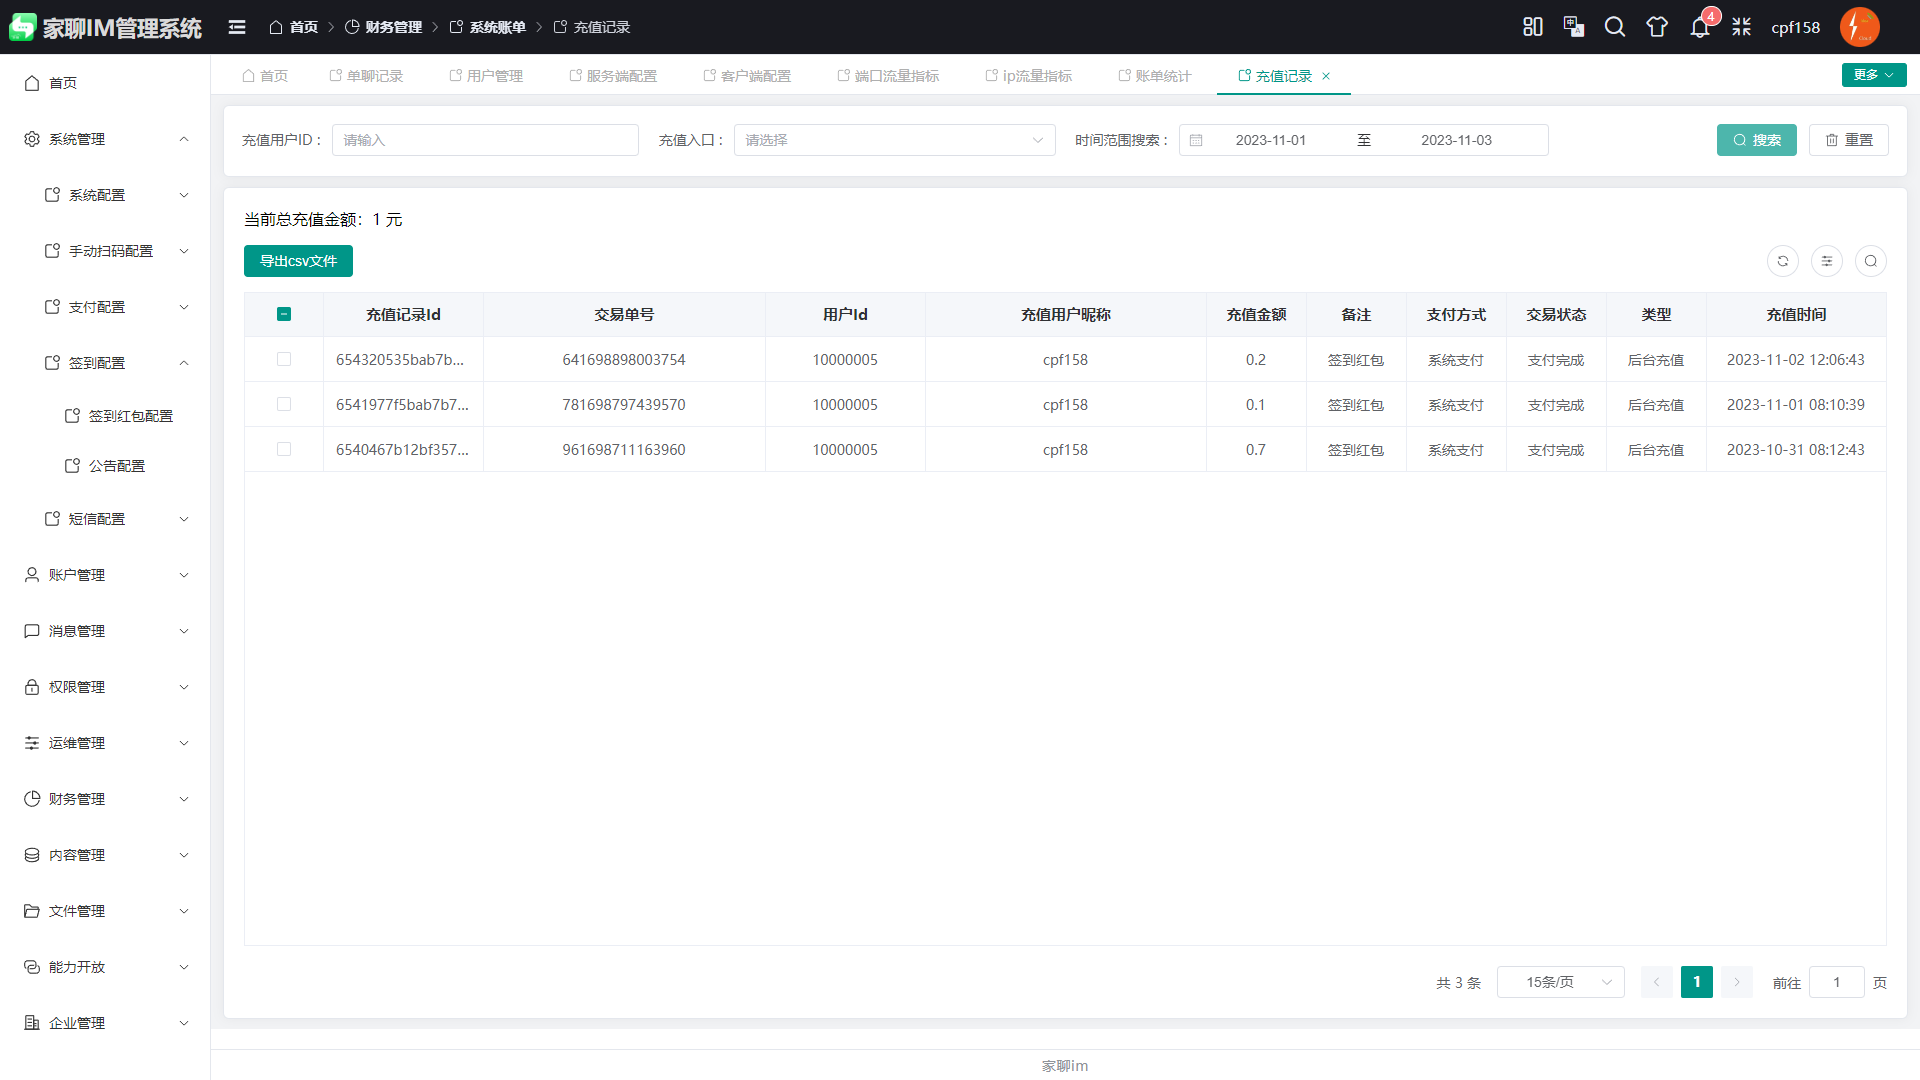Exit fullscreen via the shrink icon
This screenshot has height=1080, width=1920.
[1741, 27]
